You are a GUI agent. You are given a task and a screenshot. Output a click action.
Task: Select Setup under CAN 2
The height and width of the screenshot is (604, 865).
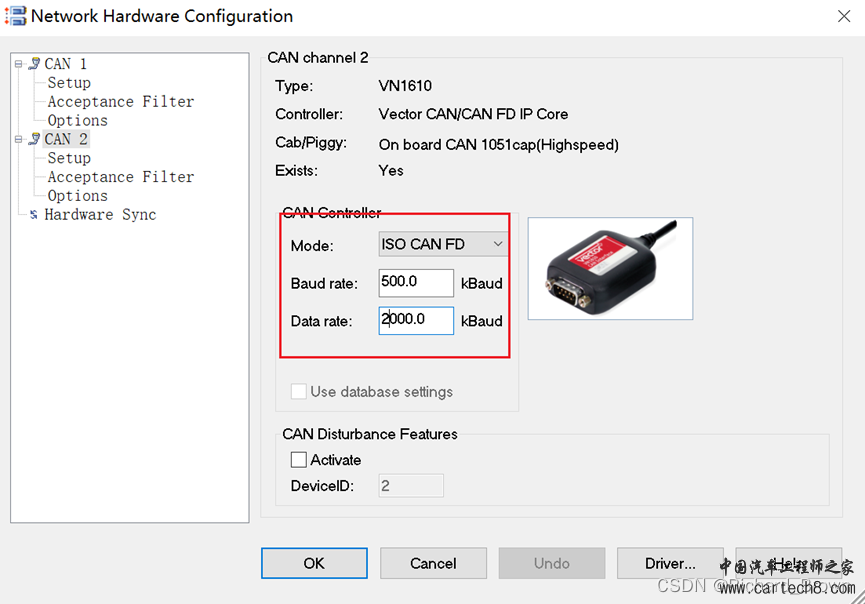coord(67,157)
